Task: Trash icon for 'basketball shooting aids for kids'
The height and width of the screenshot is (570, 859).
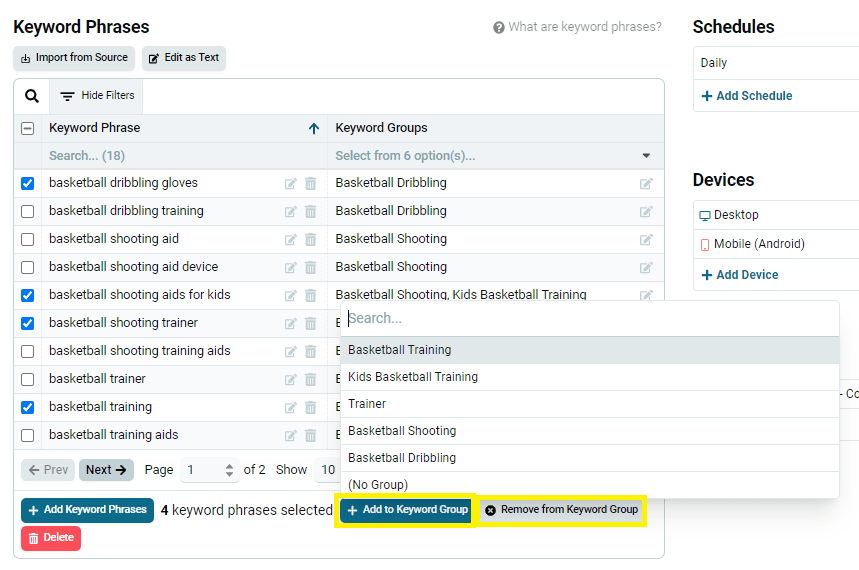Action: (311, 295)
